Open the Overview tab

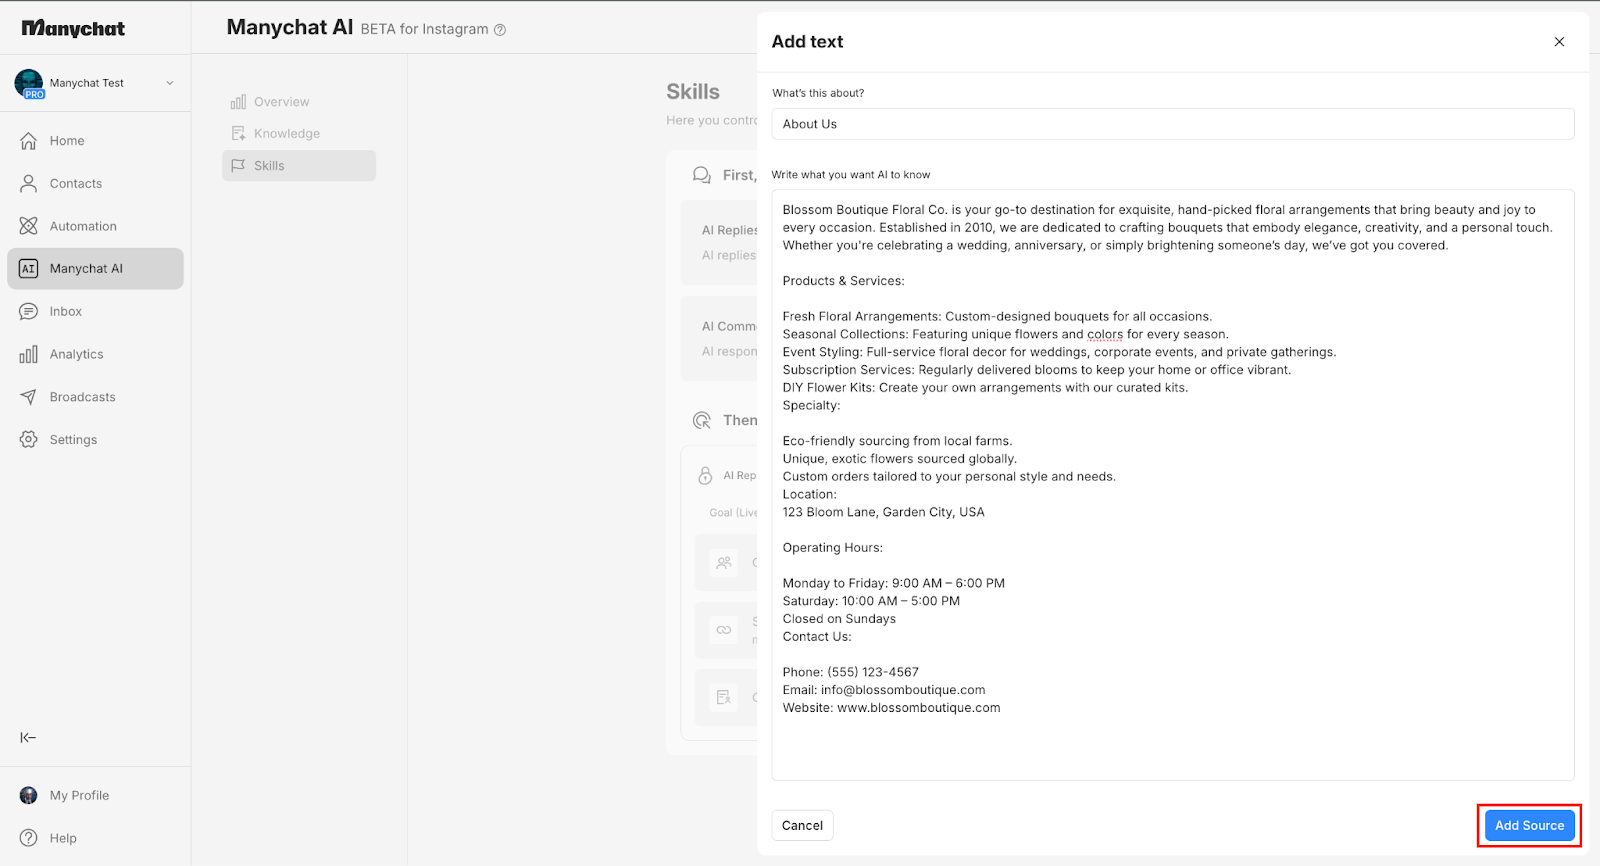coord(281,102)
